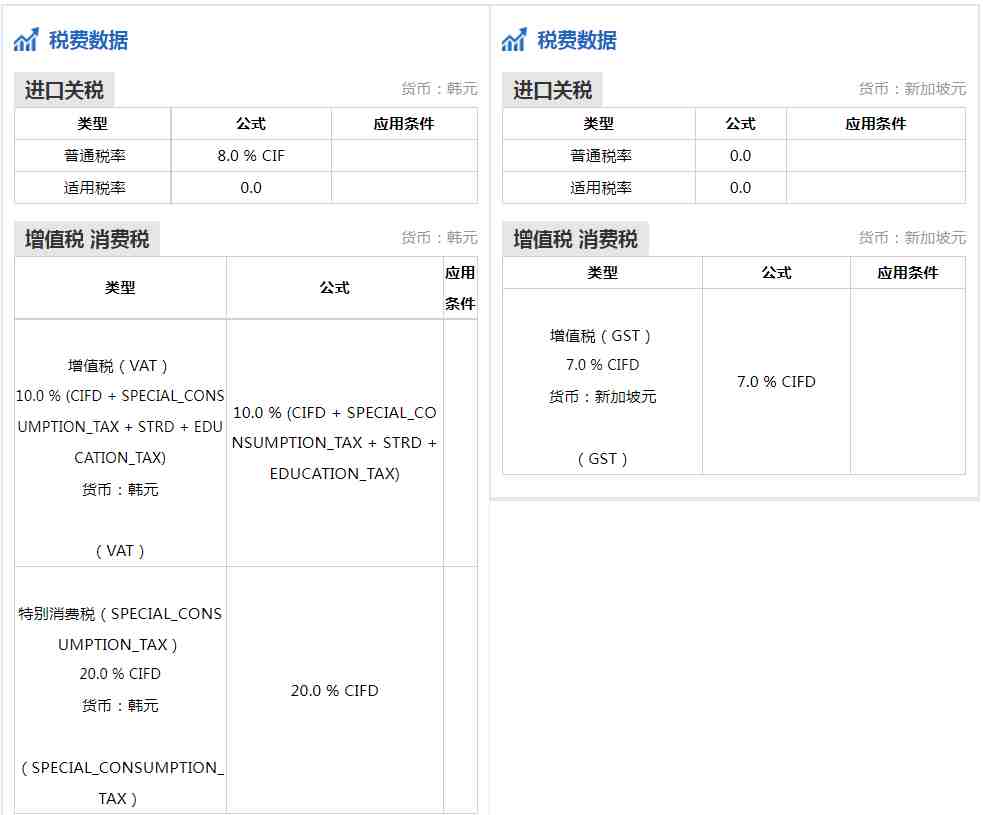Select the 普通税率 row label in the Singapore tariff table

601,155
